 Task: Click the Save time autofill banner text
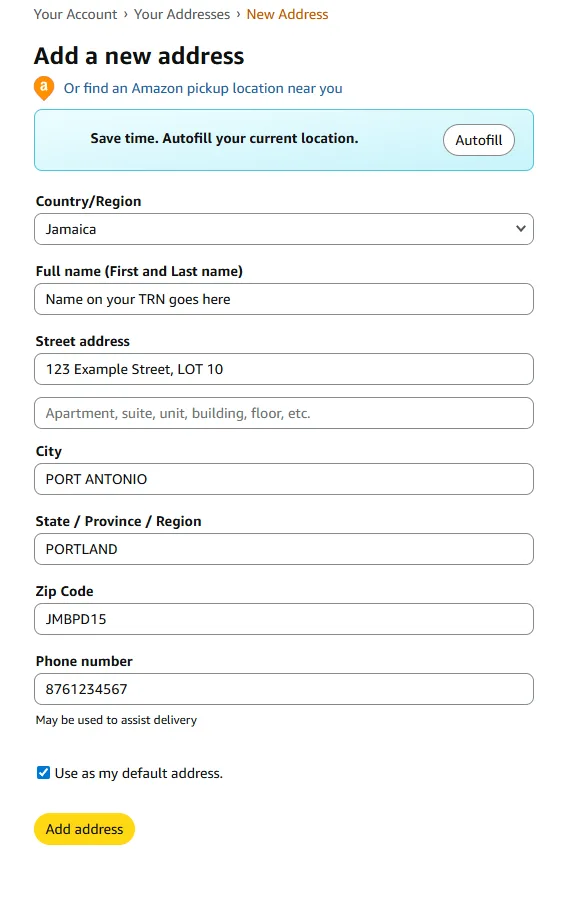(224, 138)
